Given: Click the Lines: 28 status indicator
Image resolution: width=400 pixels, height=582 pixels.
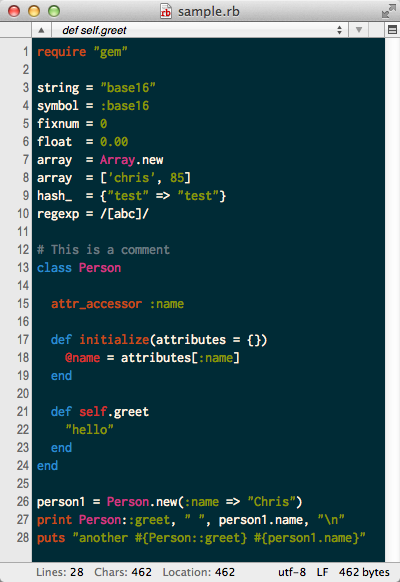Looking at the screenshot, I should point(60,572).
